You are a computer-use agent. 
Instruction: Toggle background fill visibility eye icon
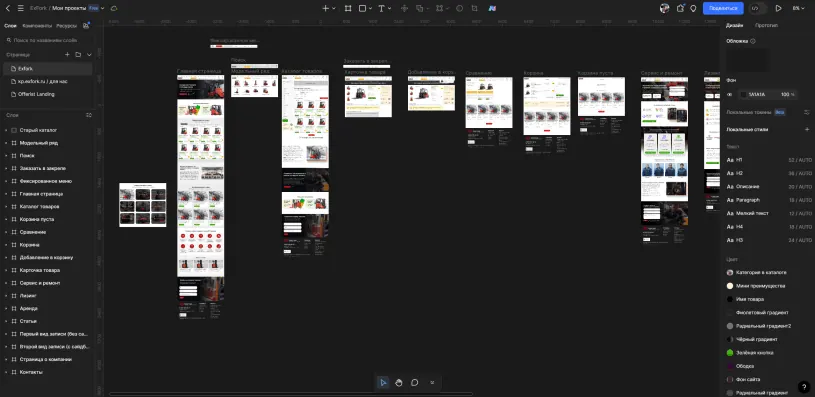point(729,95)
